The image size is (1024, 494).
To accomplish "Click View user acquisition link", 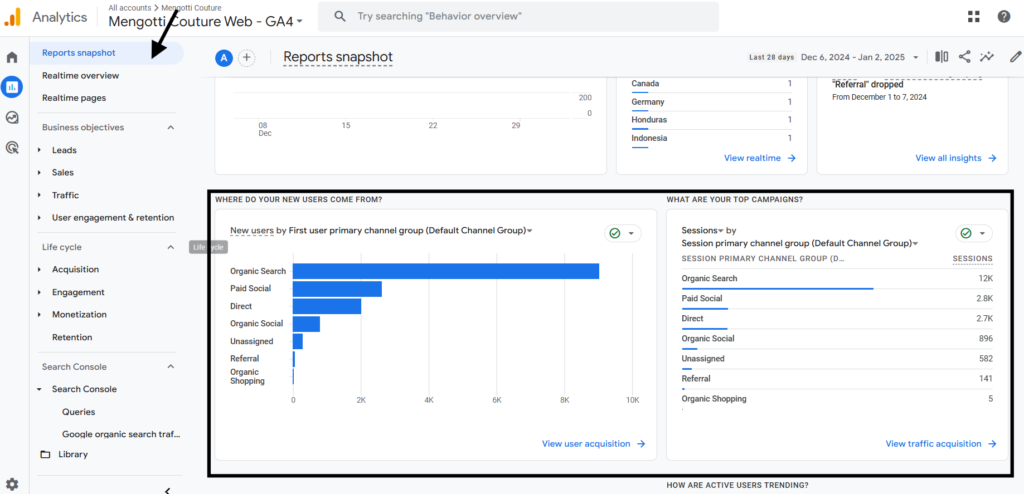I will tap(593, 444).
